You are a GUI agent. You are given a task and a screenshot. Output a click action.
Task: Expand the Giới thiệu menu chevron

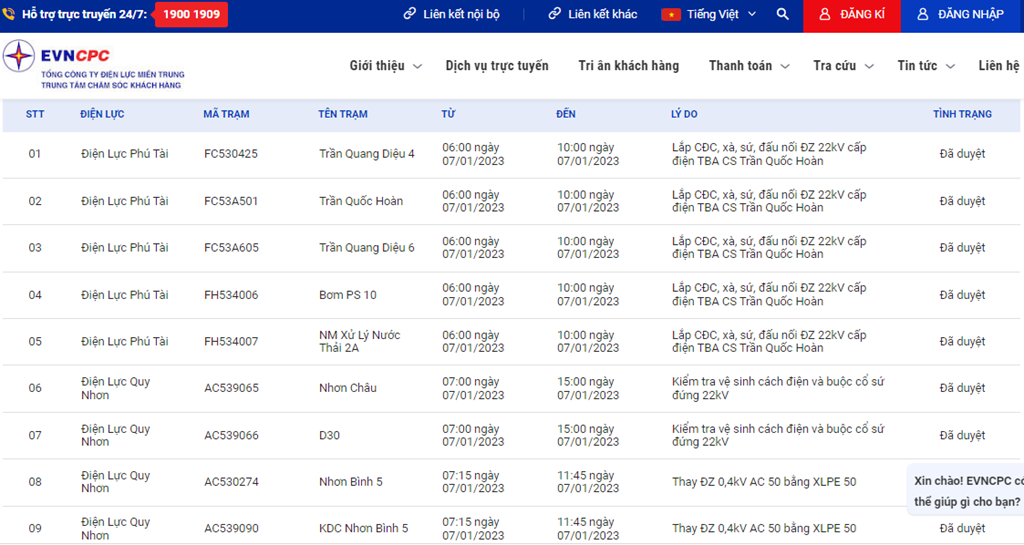tap(418, 67)
